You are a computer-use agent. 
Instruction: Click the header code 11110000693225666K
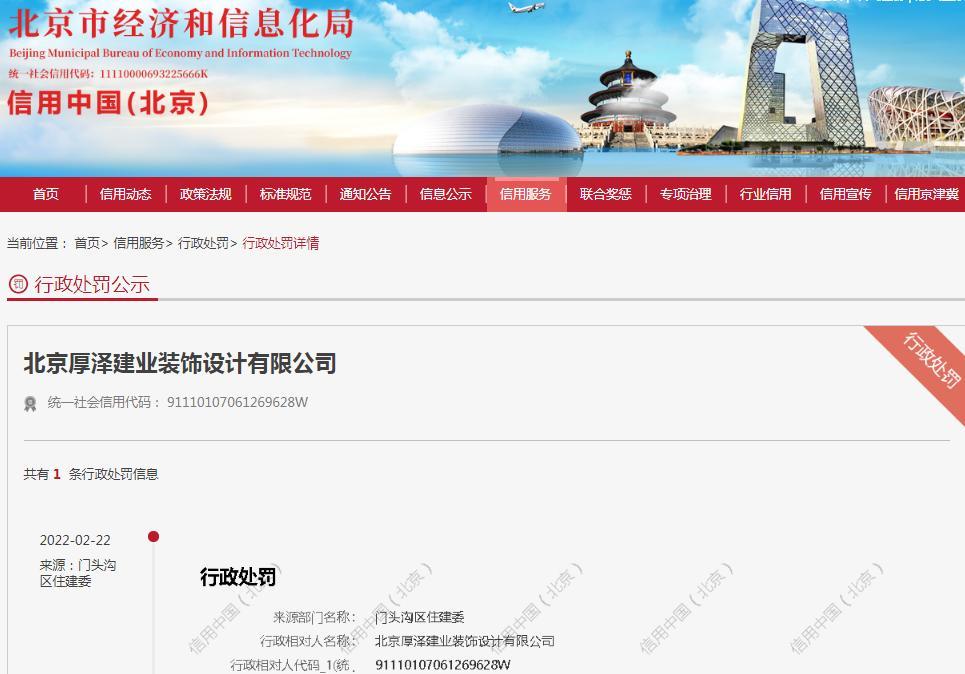click(154, 74)
